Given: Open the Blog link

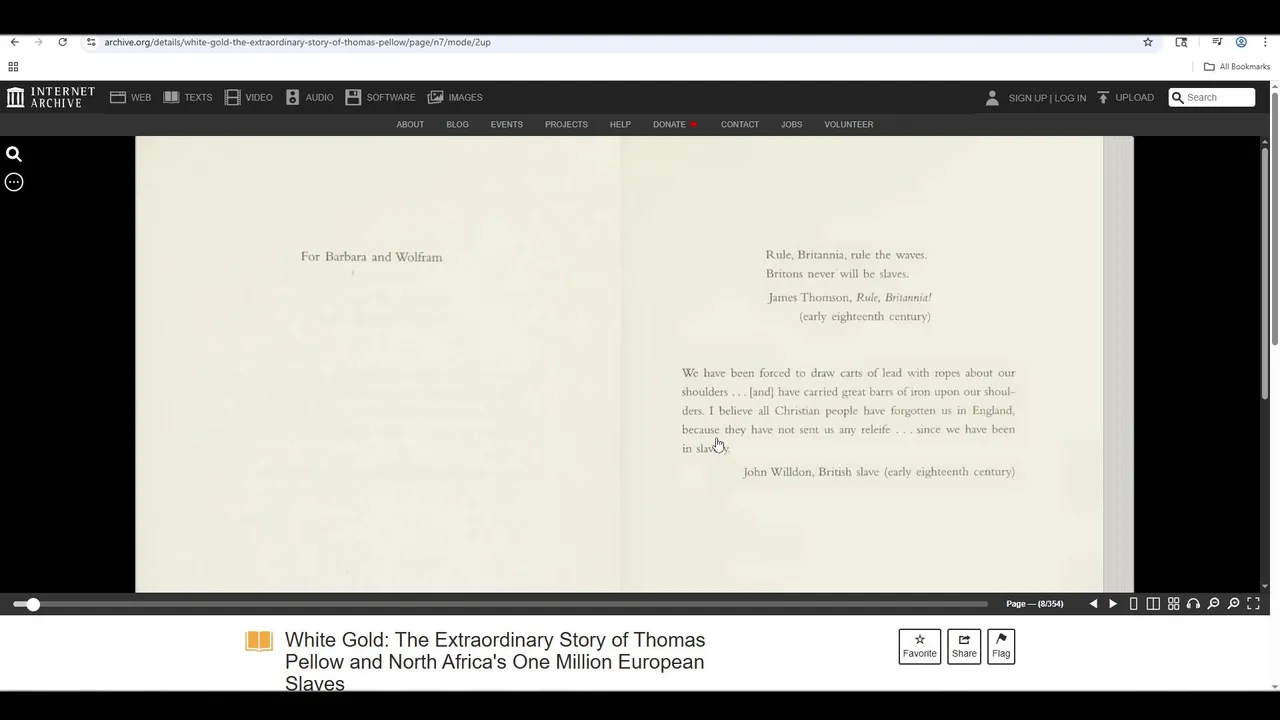Looking at the screenshot, I should coord(457,124).
